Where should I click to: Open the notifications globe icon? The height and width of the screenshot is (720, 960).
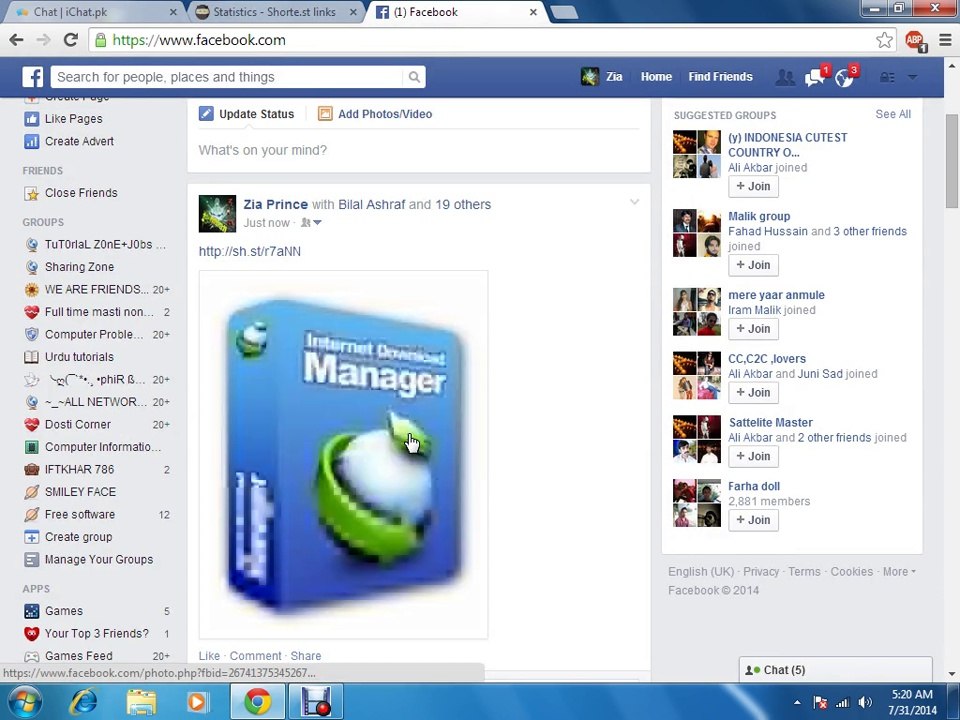click(844, 77)
